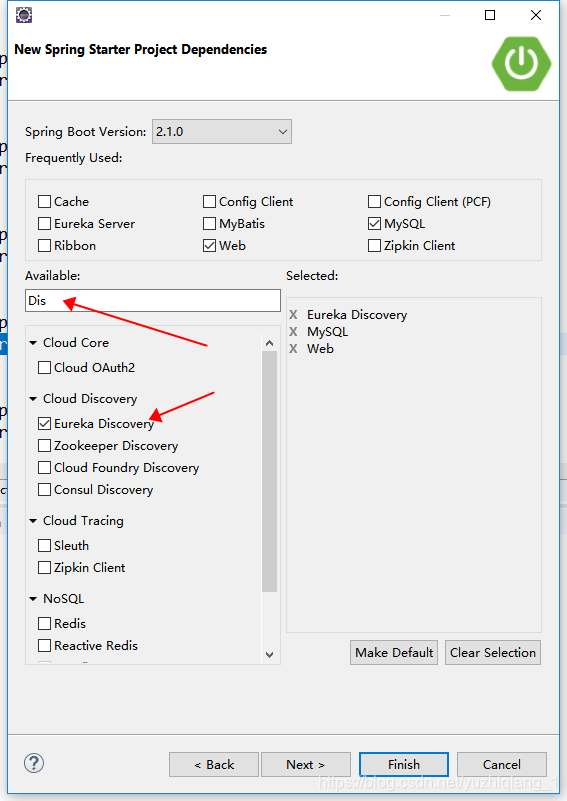
Task: Enable the Cache checkbox
Action: pos(44,202)
